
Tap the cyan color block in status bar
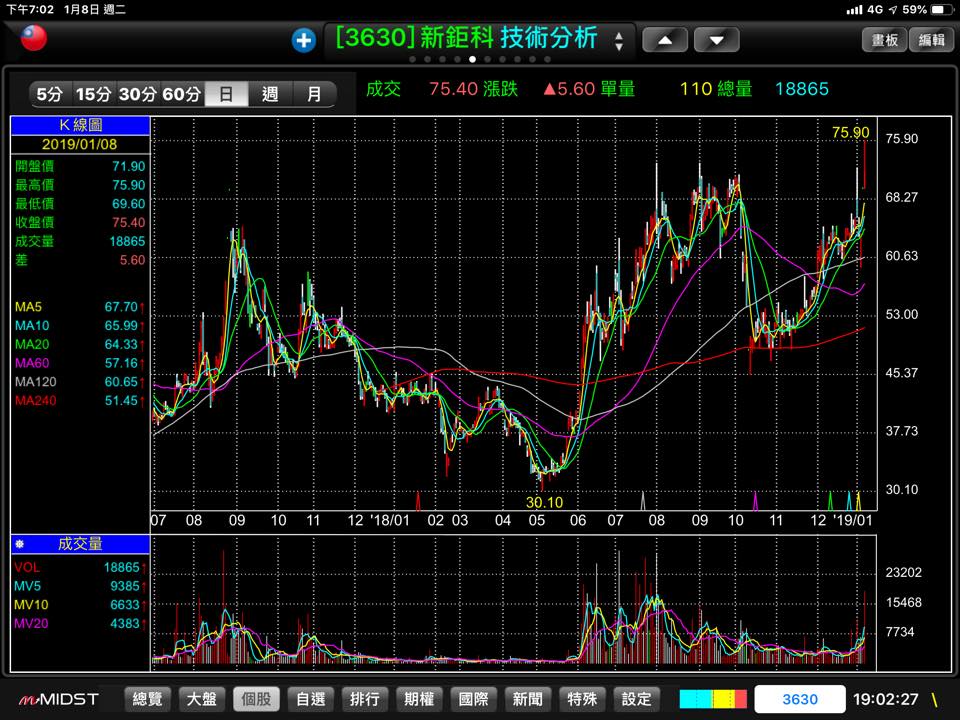(695, 699)
